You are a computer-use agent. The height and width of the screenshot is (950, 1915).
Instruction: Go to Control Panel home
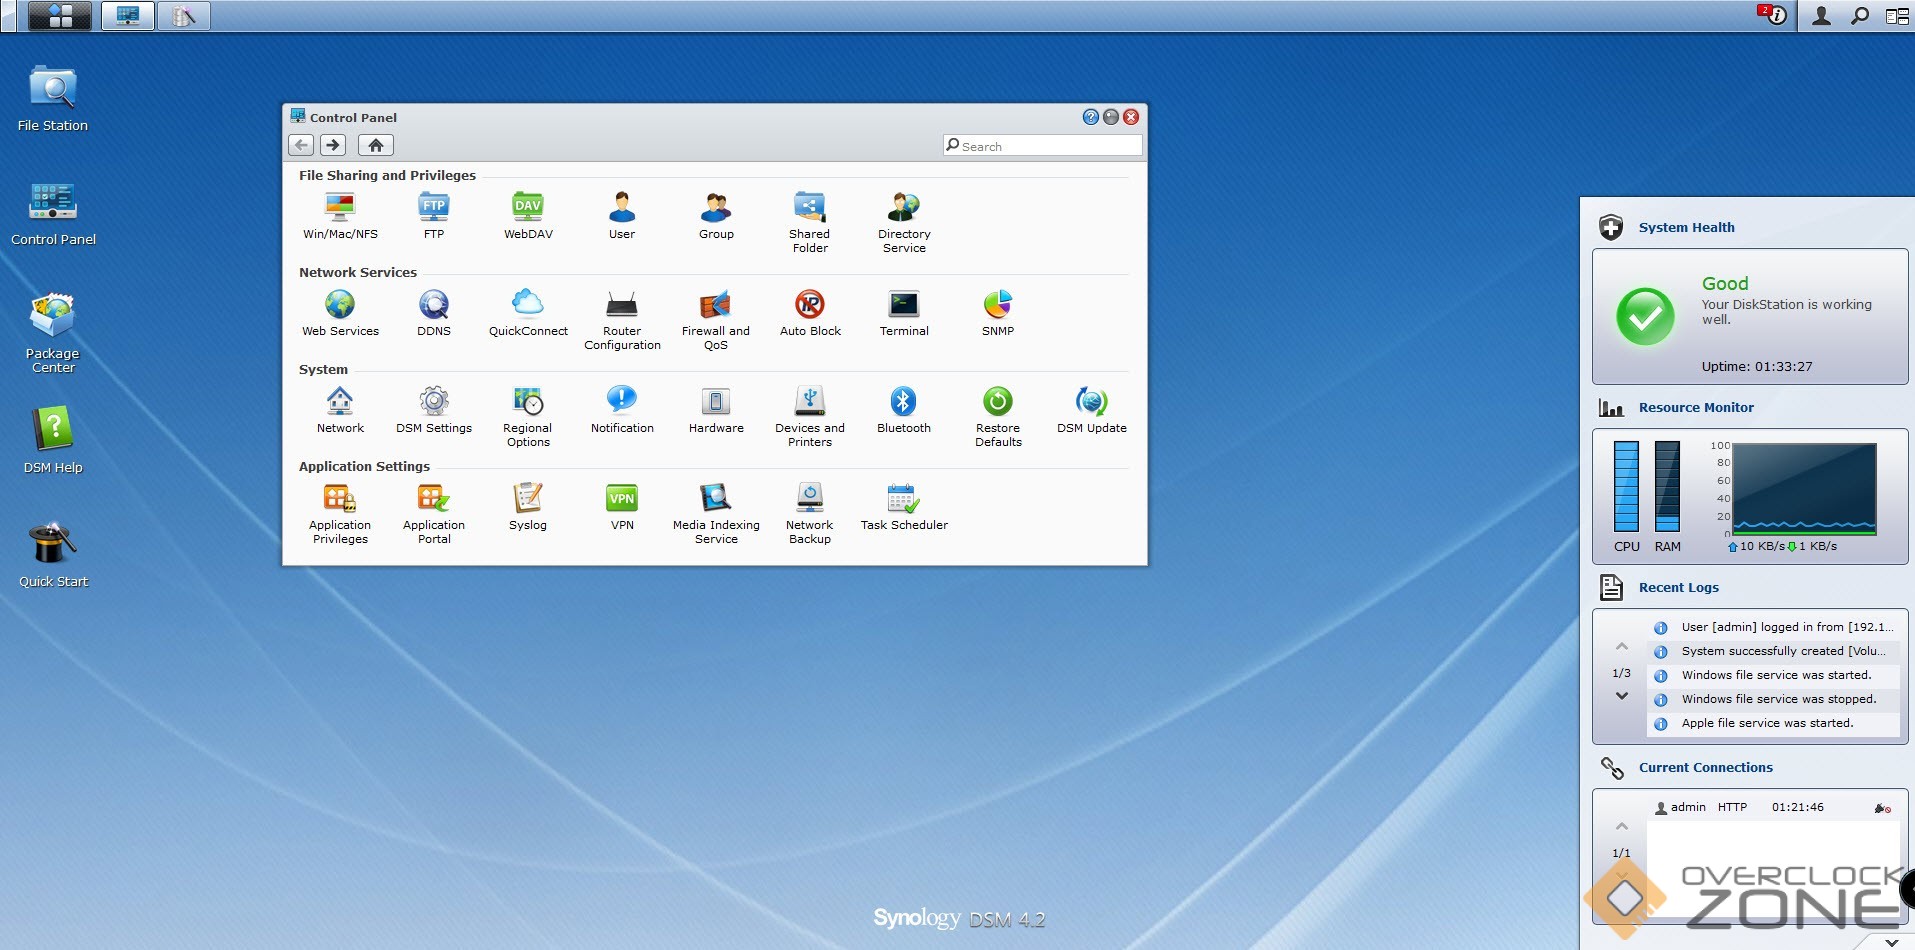tap(375, 145)
